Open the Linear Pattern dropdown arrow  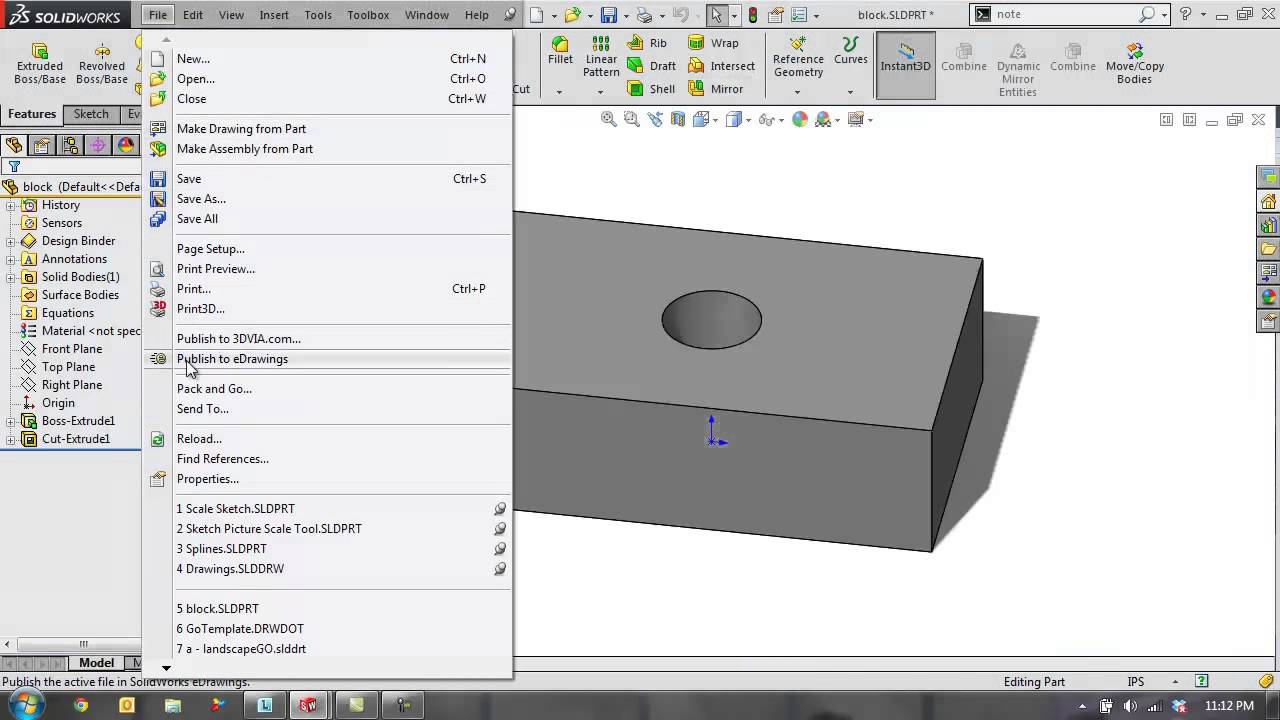601,91
